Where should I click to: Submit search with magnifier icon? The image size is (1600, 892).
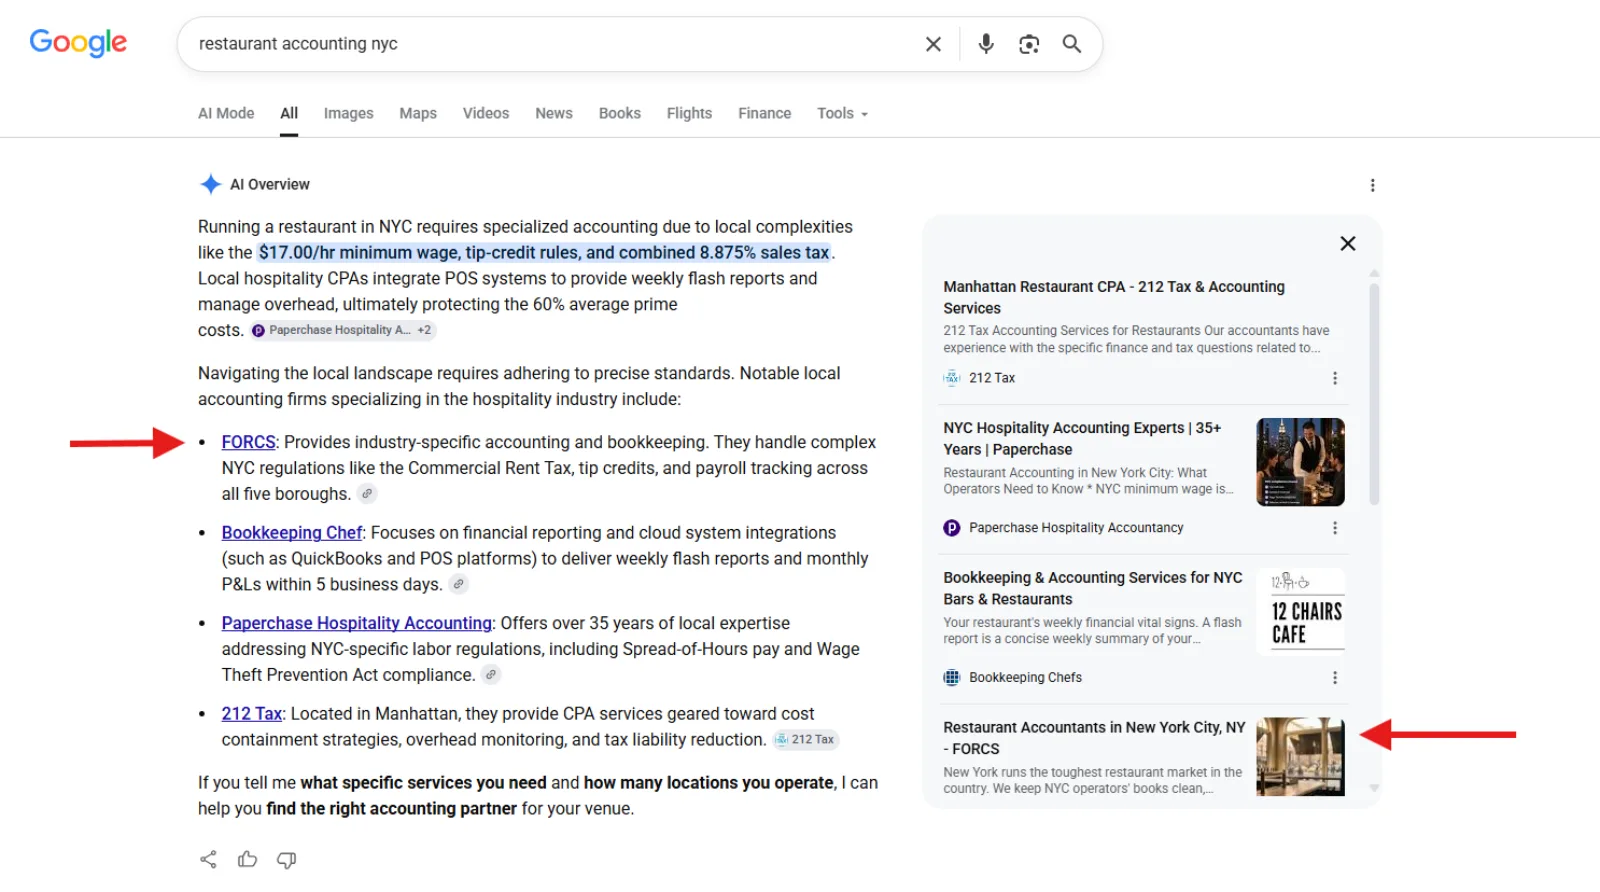click(1072, 44)
